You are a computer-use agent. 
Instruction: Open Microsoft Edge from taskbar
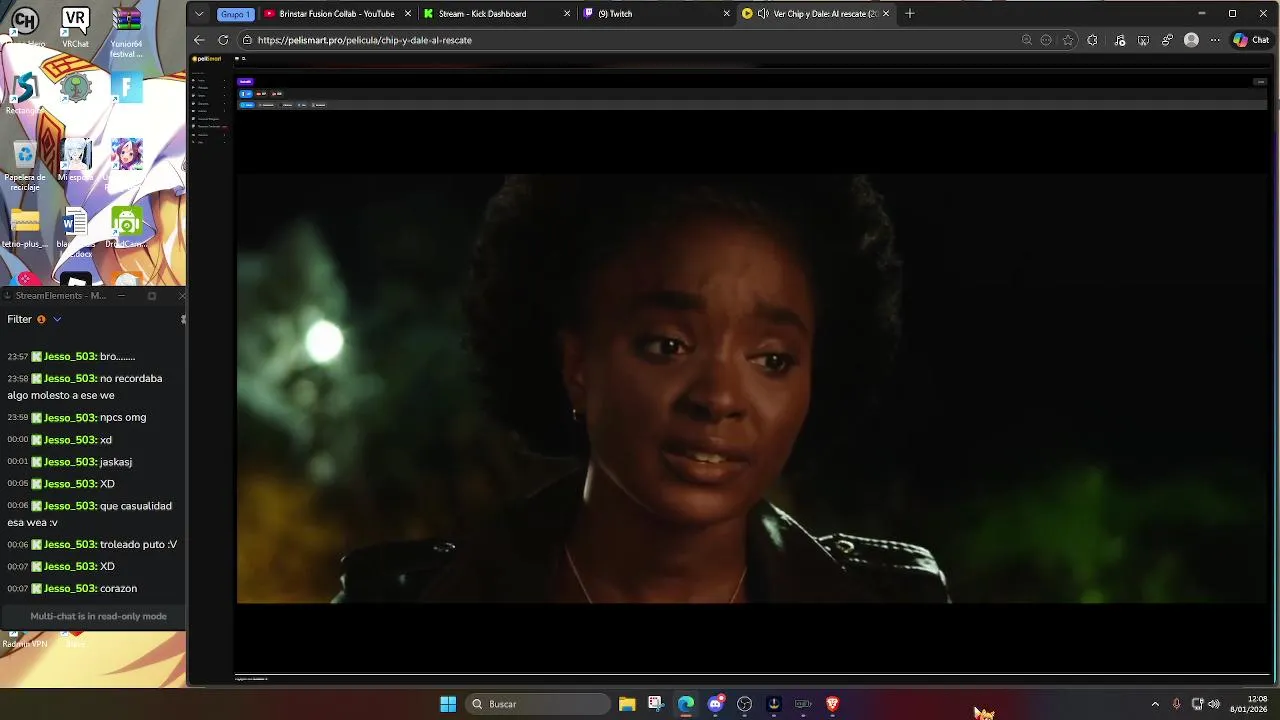[685, 704]
